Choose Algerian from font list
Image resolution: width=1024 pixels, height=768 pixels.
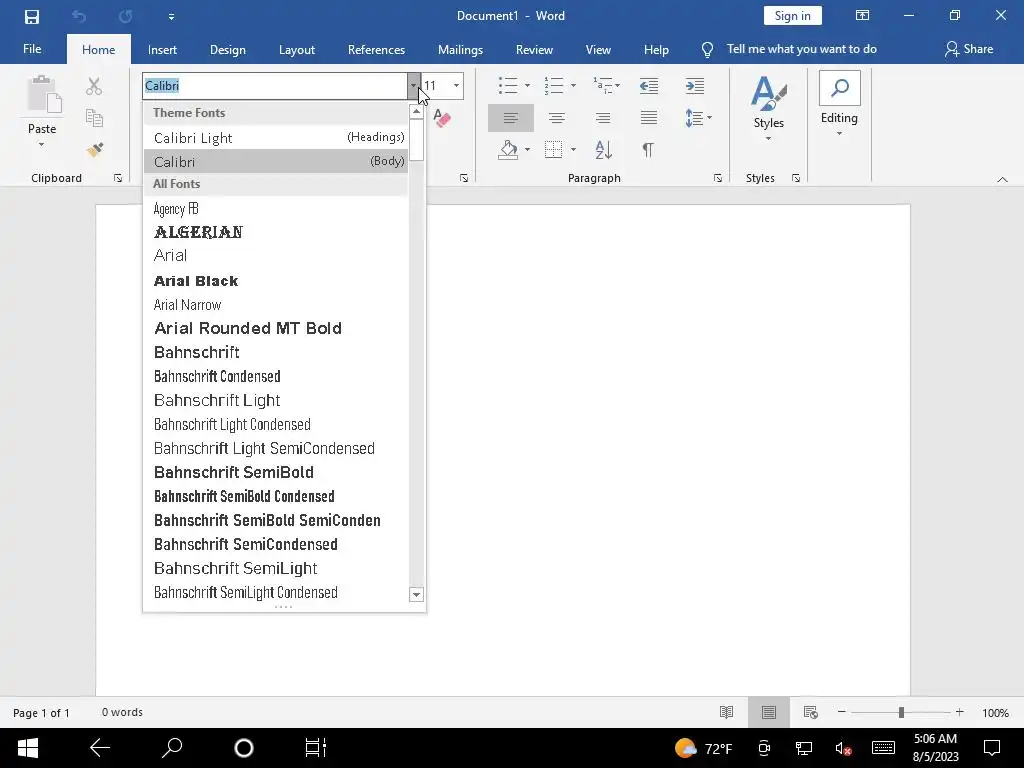tap(276, 232)
